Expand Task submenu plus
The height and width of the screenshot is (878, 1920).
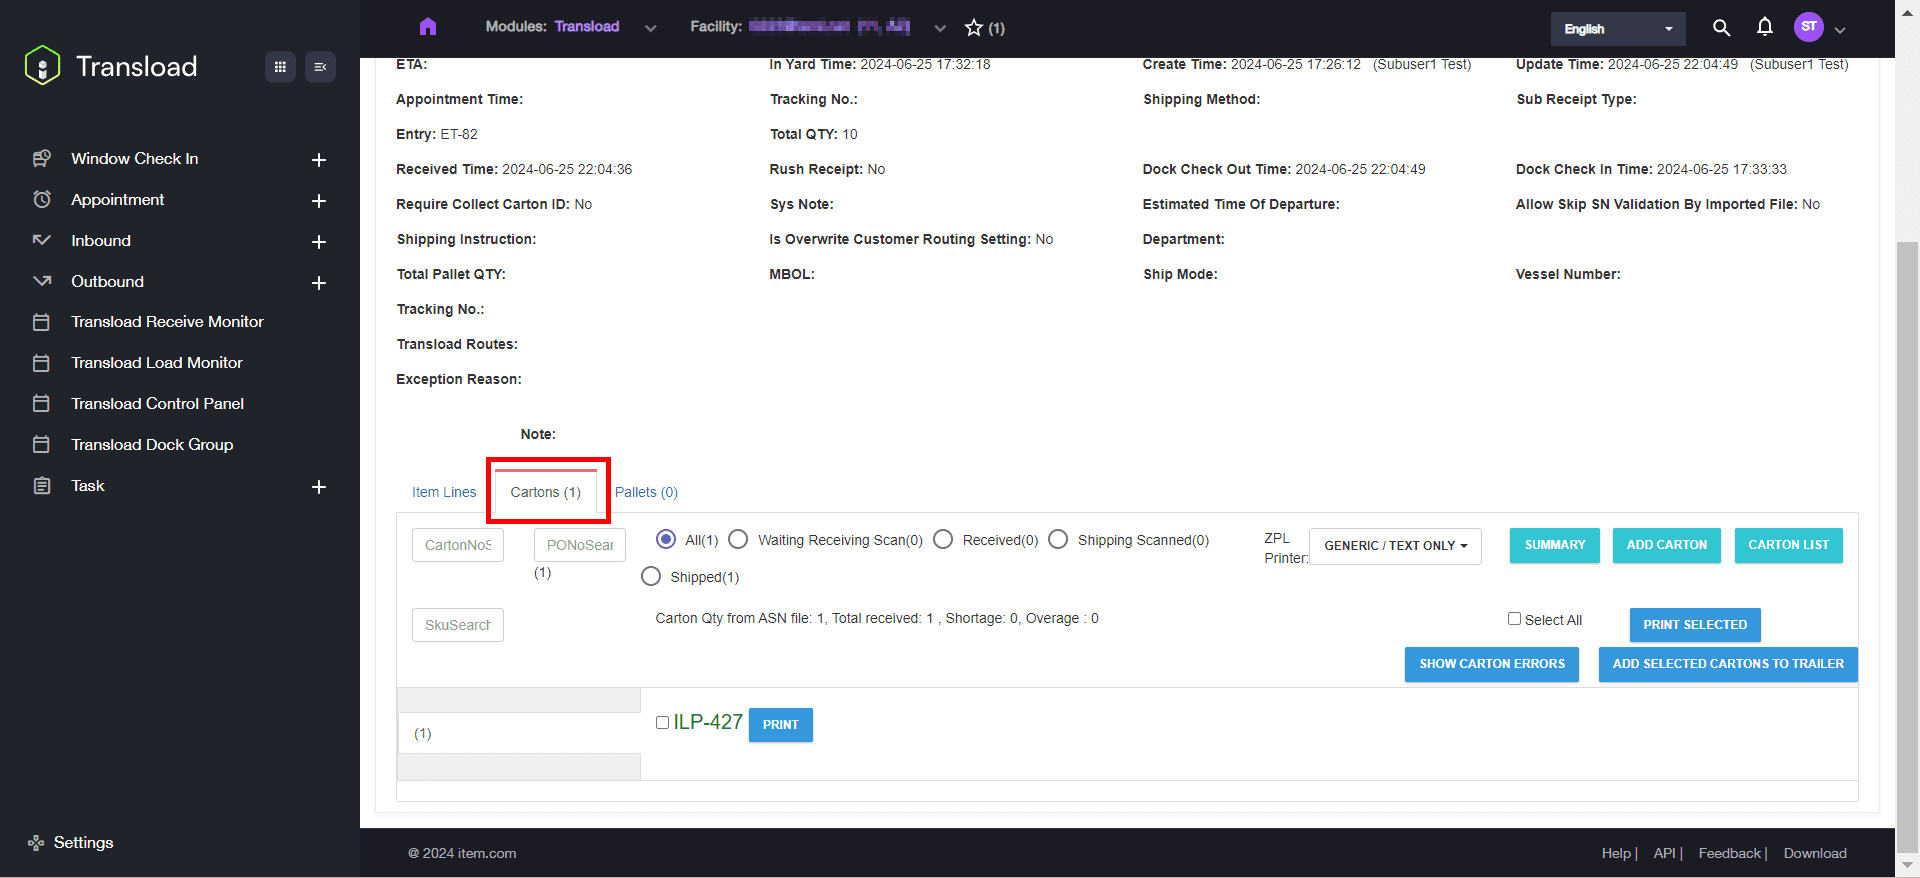[319, 487]
